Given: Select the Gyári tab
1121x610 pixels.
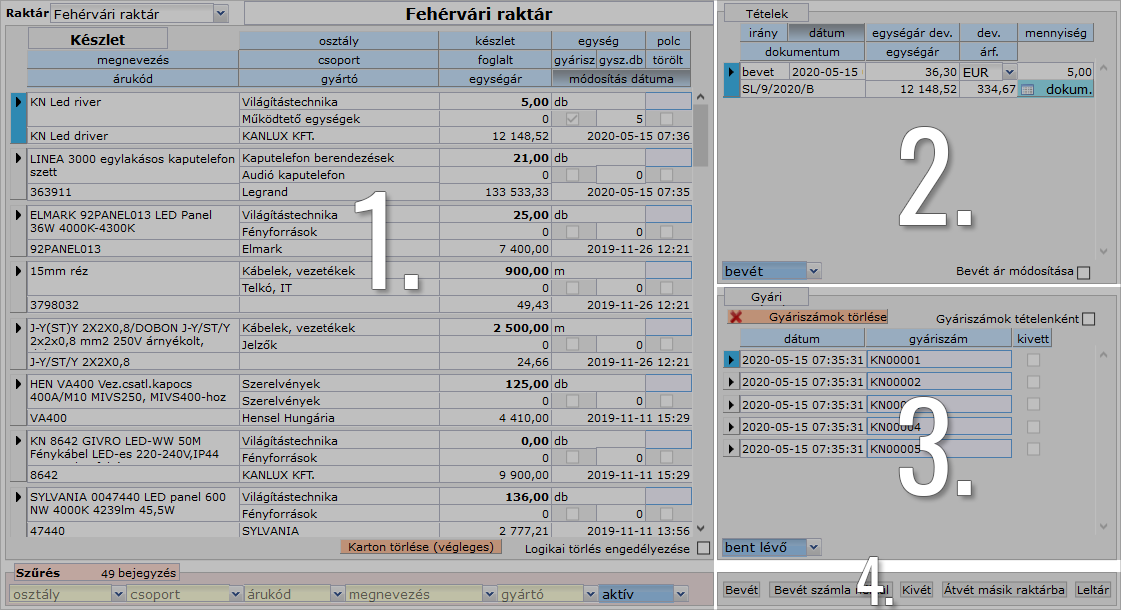Looking at the screenshot, I should point(766,297).
